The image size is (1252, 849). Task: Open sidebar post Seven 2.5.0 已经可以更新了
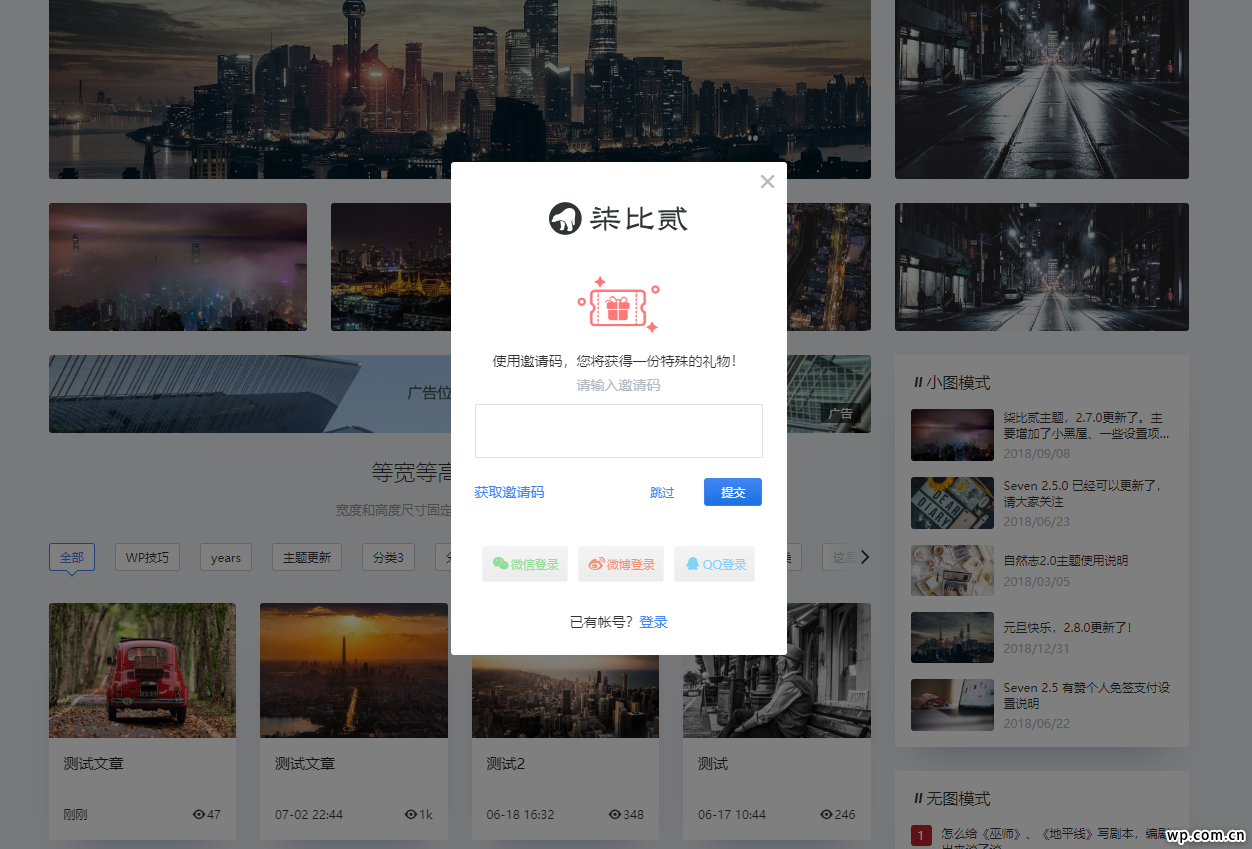coord(1083,494)
